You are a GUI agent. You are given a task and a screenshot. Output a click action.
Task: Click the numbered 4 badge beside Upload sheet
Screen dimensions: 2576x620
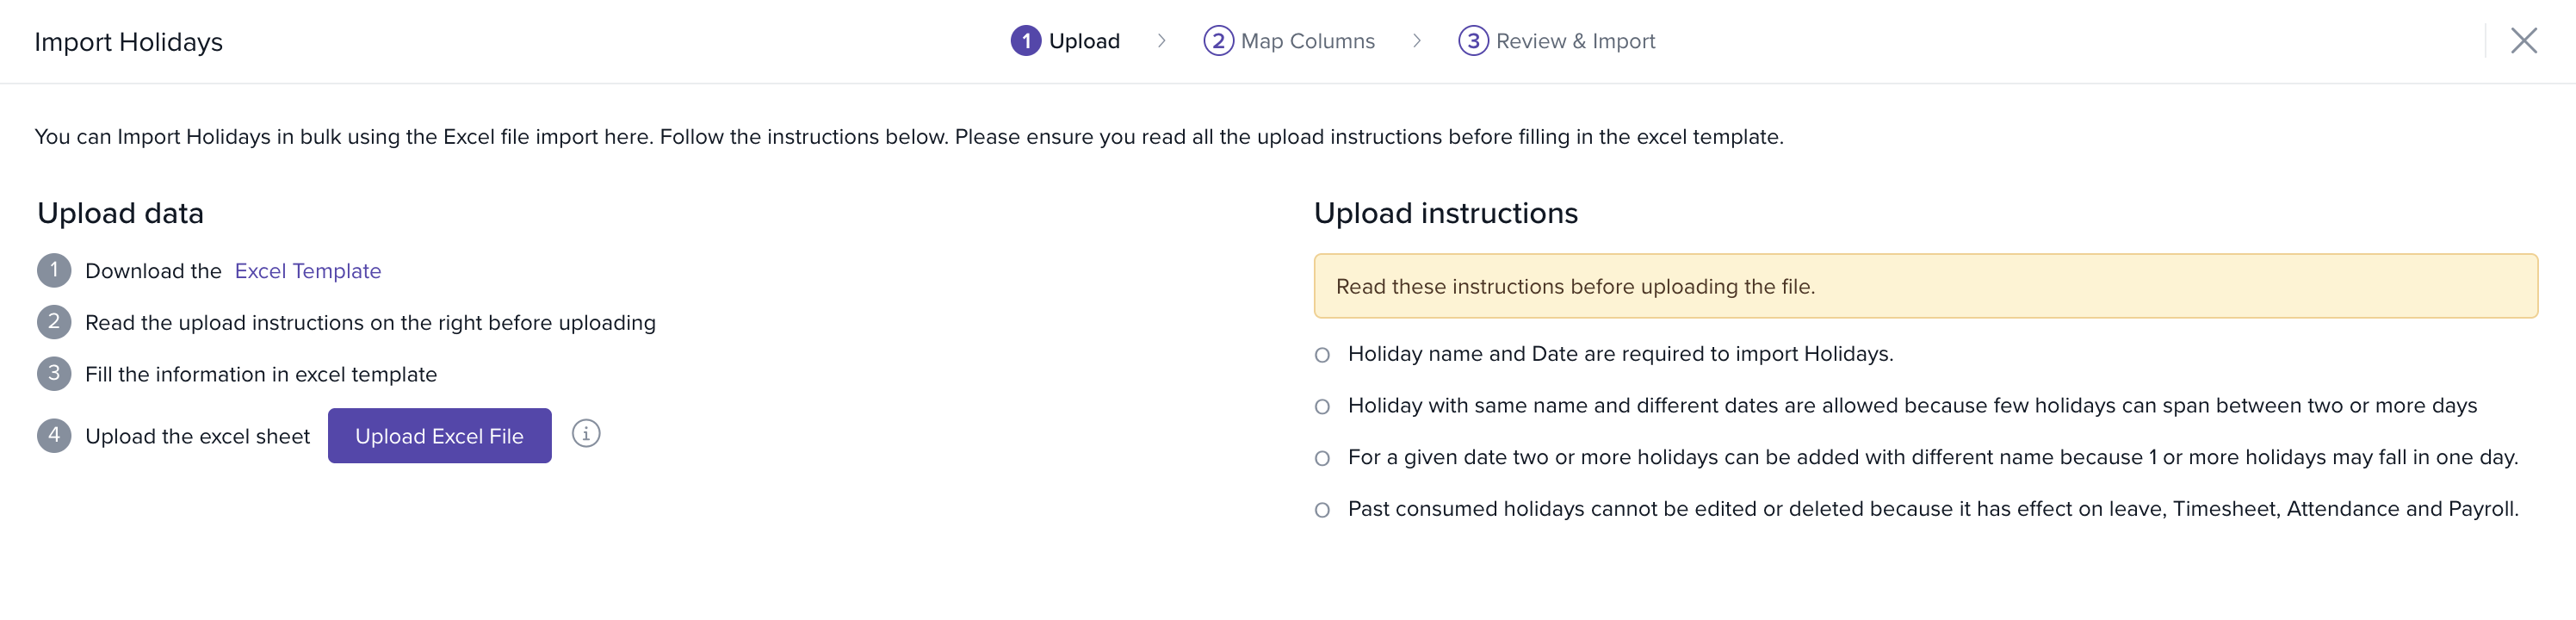[54, 435]
